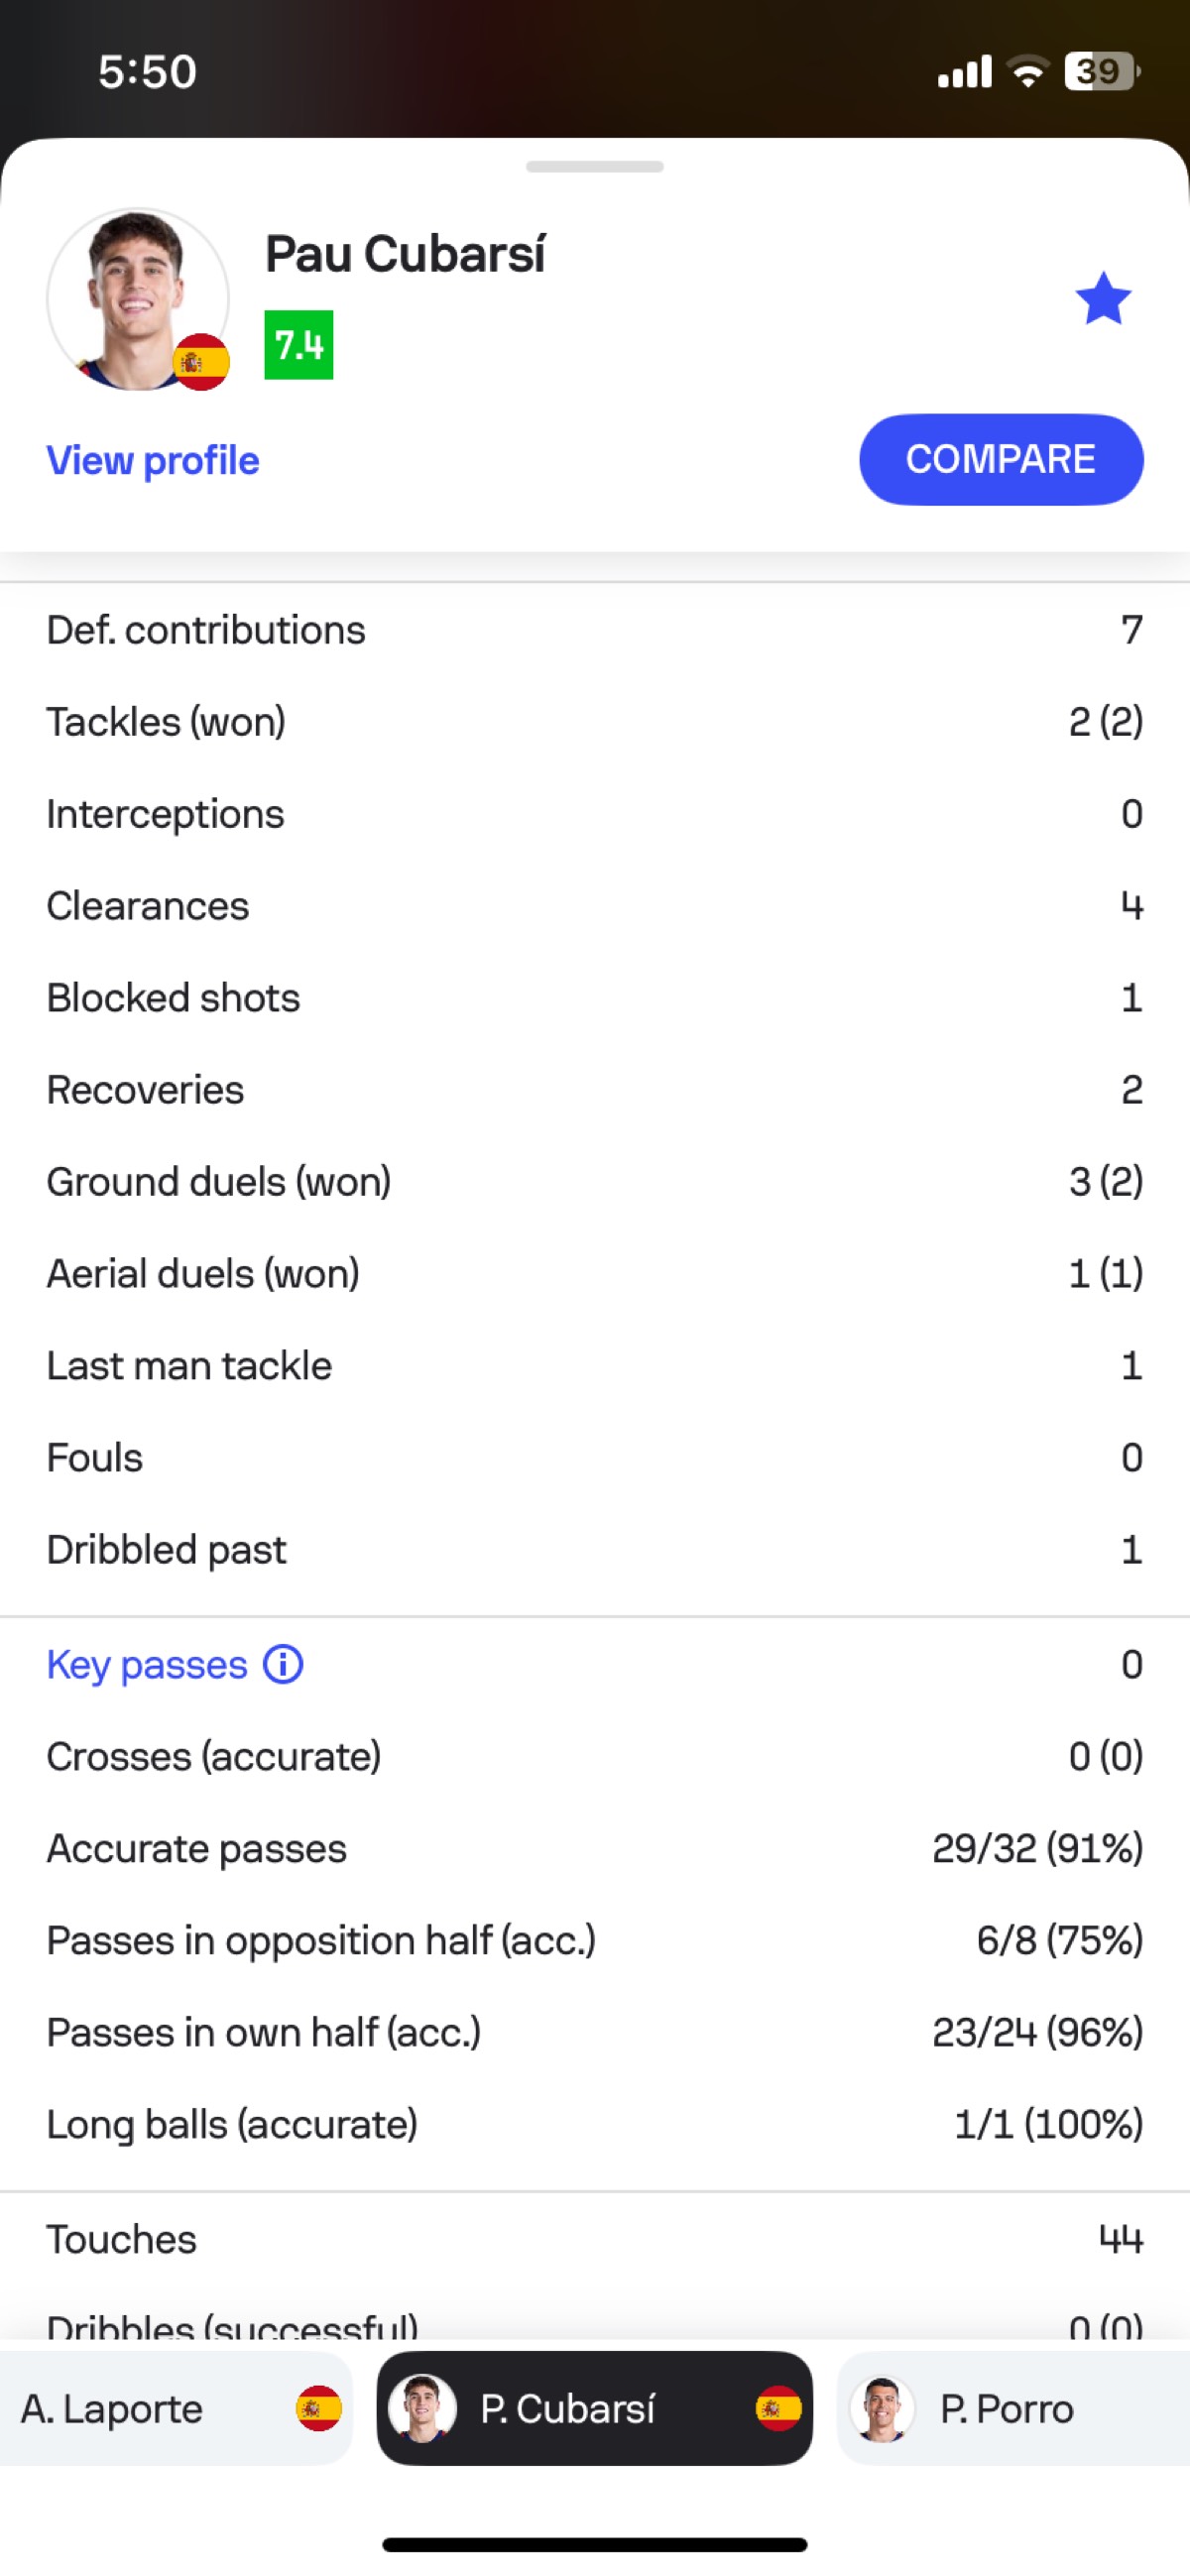Tap the Pau Cubarsí name heading

point(405,254)
